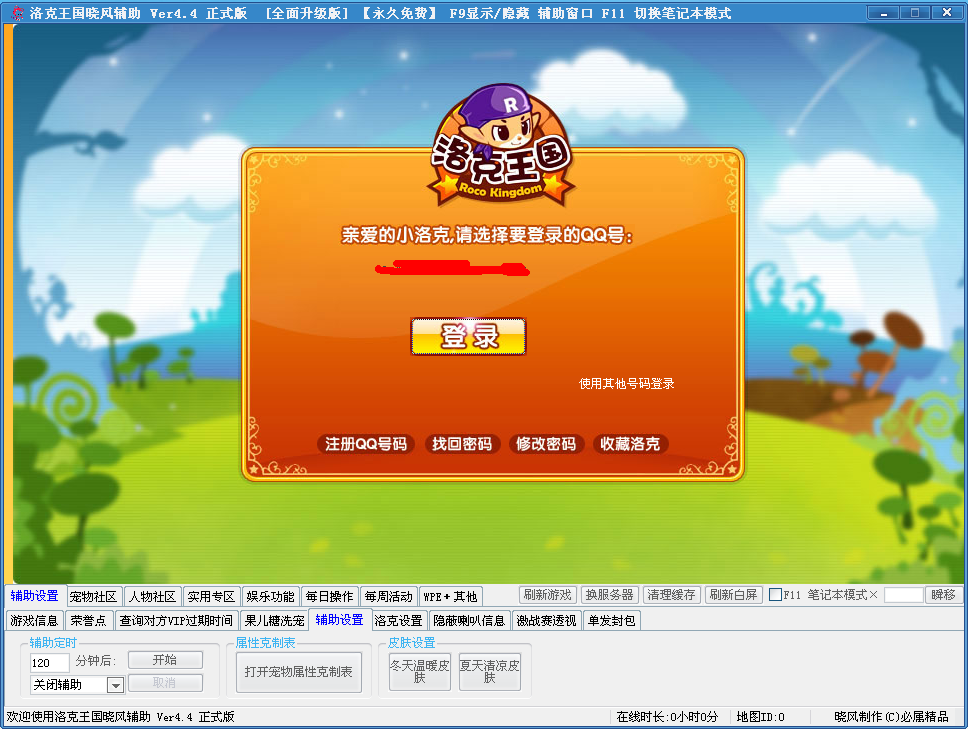This screenshot has width=968, height=729.
Task: Click 地图ID:0 status bar text
Action: tap(761, 717)
